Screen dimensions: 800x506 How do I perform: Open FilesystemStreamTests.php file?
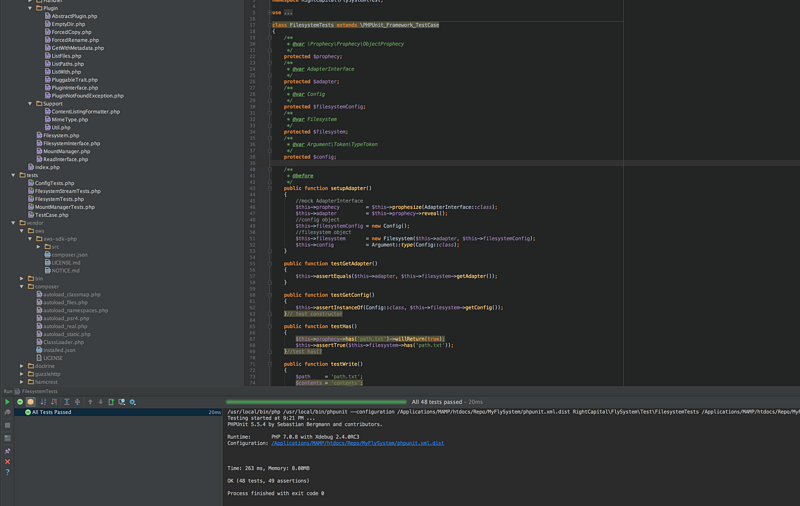click(64, 191)
